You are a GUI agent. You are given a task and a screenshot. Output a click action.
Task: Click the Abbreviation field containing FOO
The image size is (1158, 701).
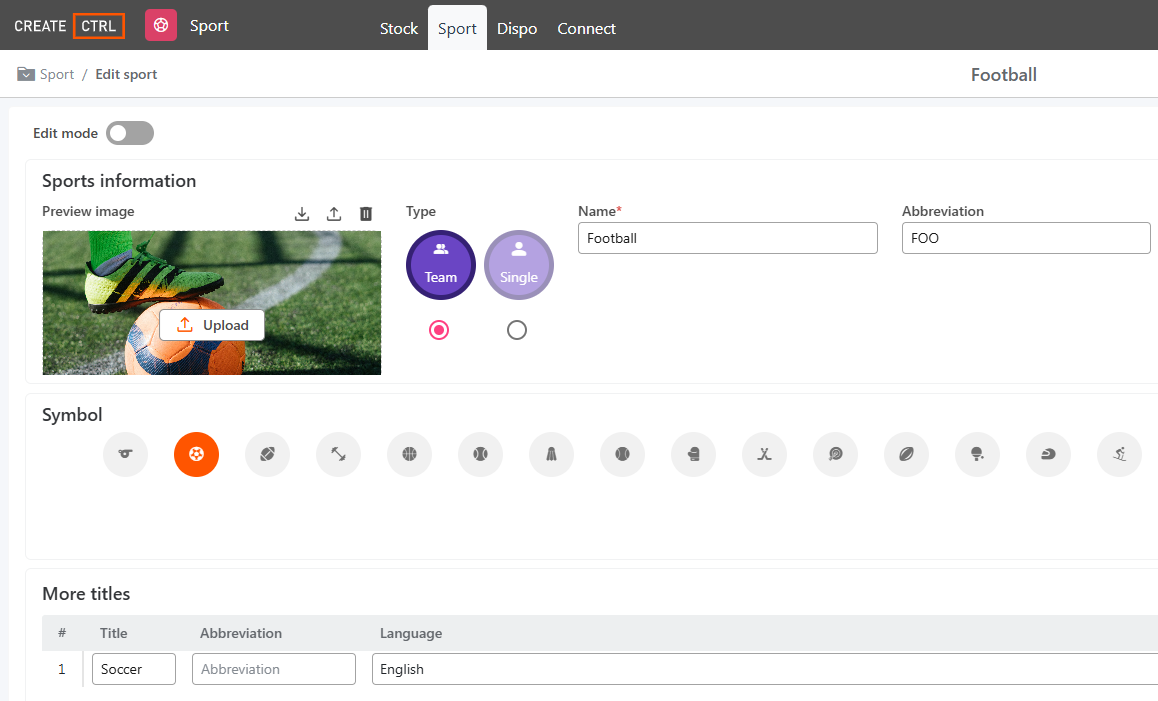tap(1026, 238)
